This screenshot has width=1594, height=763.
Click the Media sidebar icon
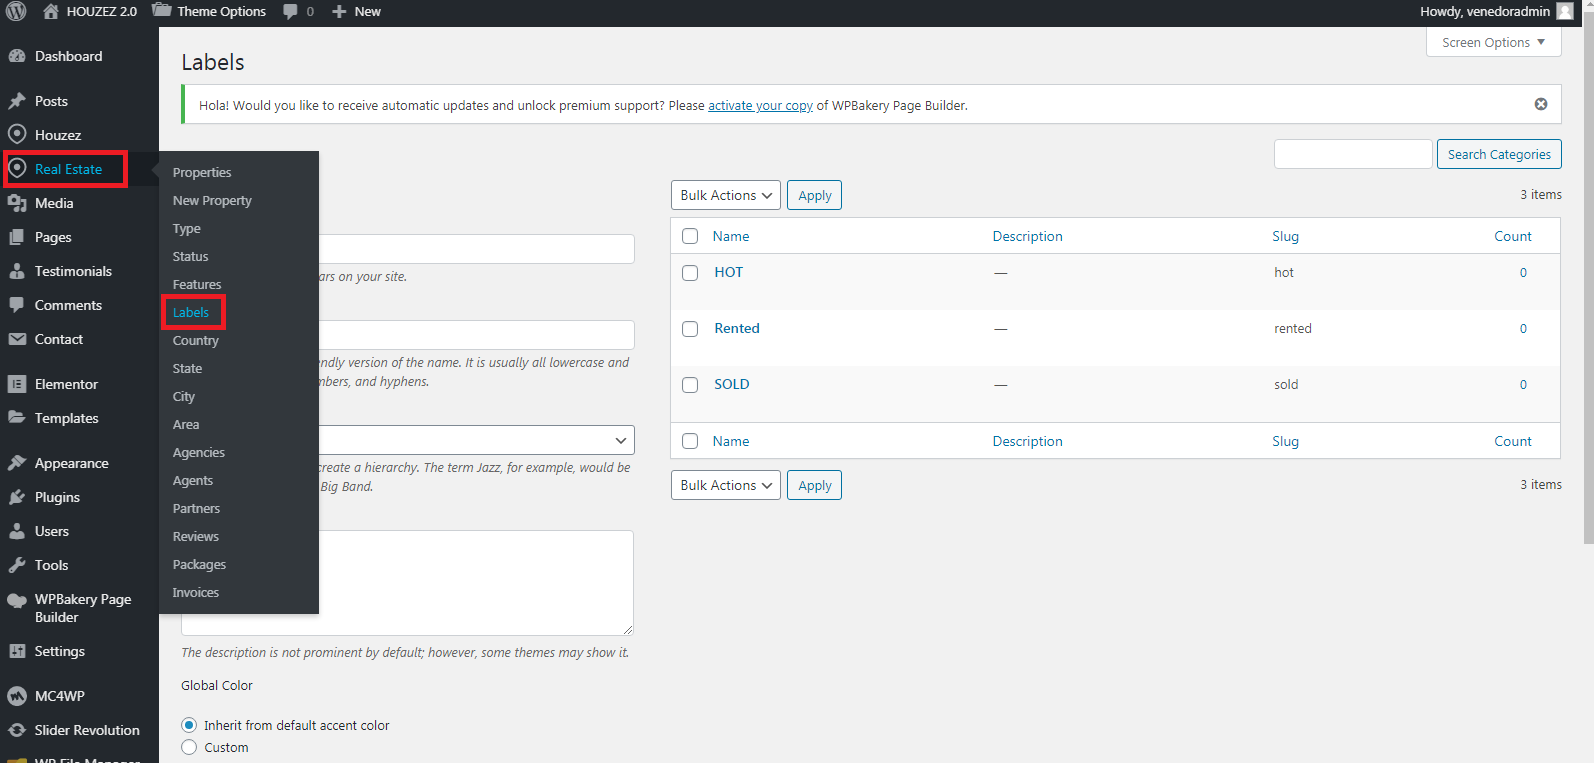coord(17,203)
